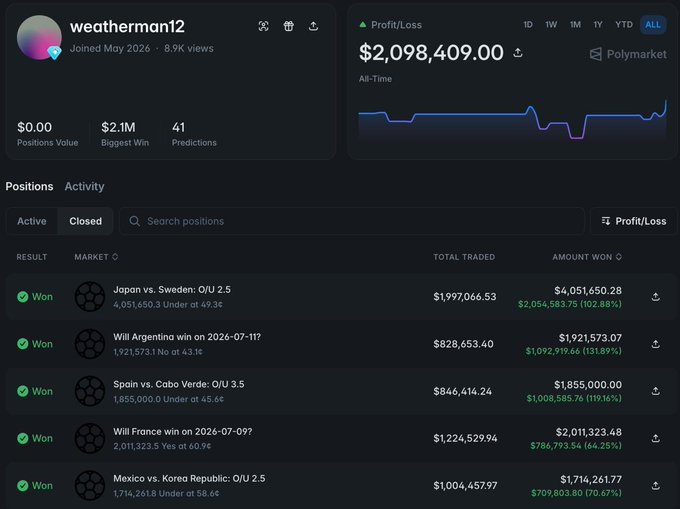The width and height of the screenshot is (680, 509).
Task: Click soccer ball icon for Japan vs. Sweden
Action: (x=90, y=297)
